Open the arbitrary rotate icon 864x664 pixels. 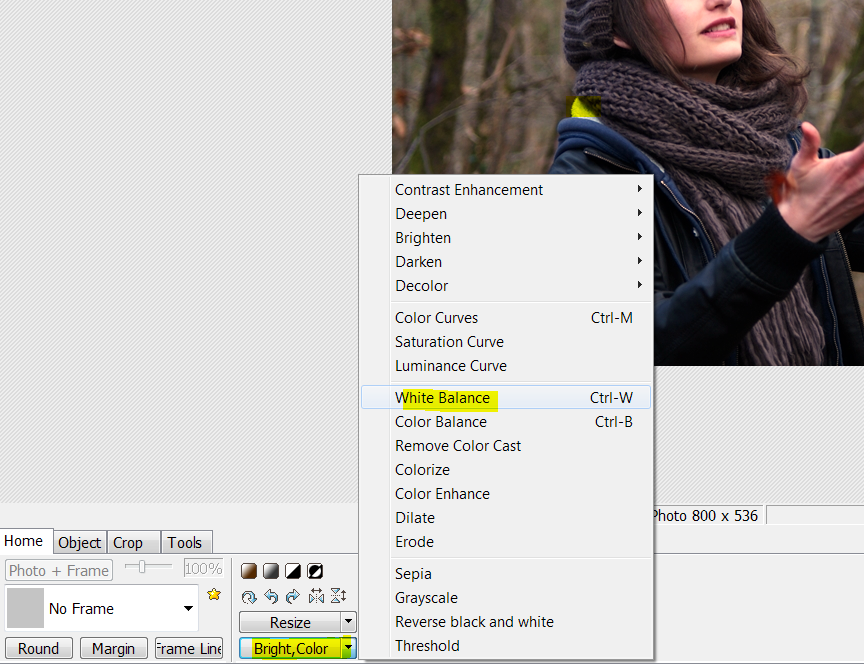pos(249,596)
